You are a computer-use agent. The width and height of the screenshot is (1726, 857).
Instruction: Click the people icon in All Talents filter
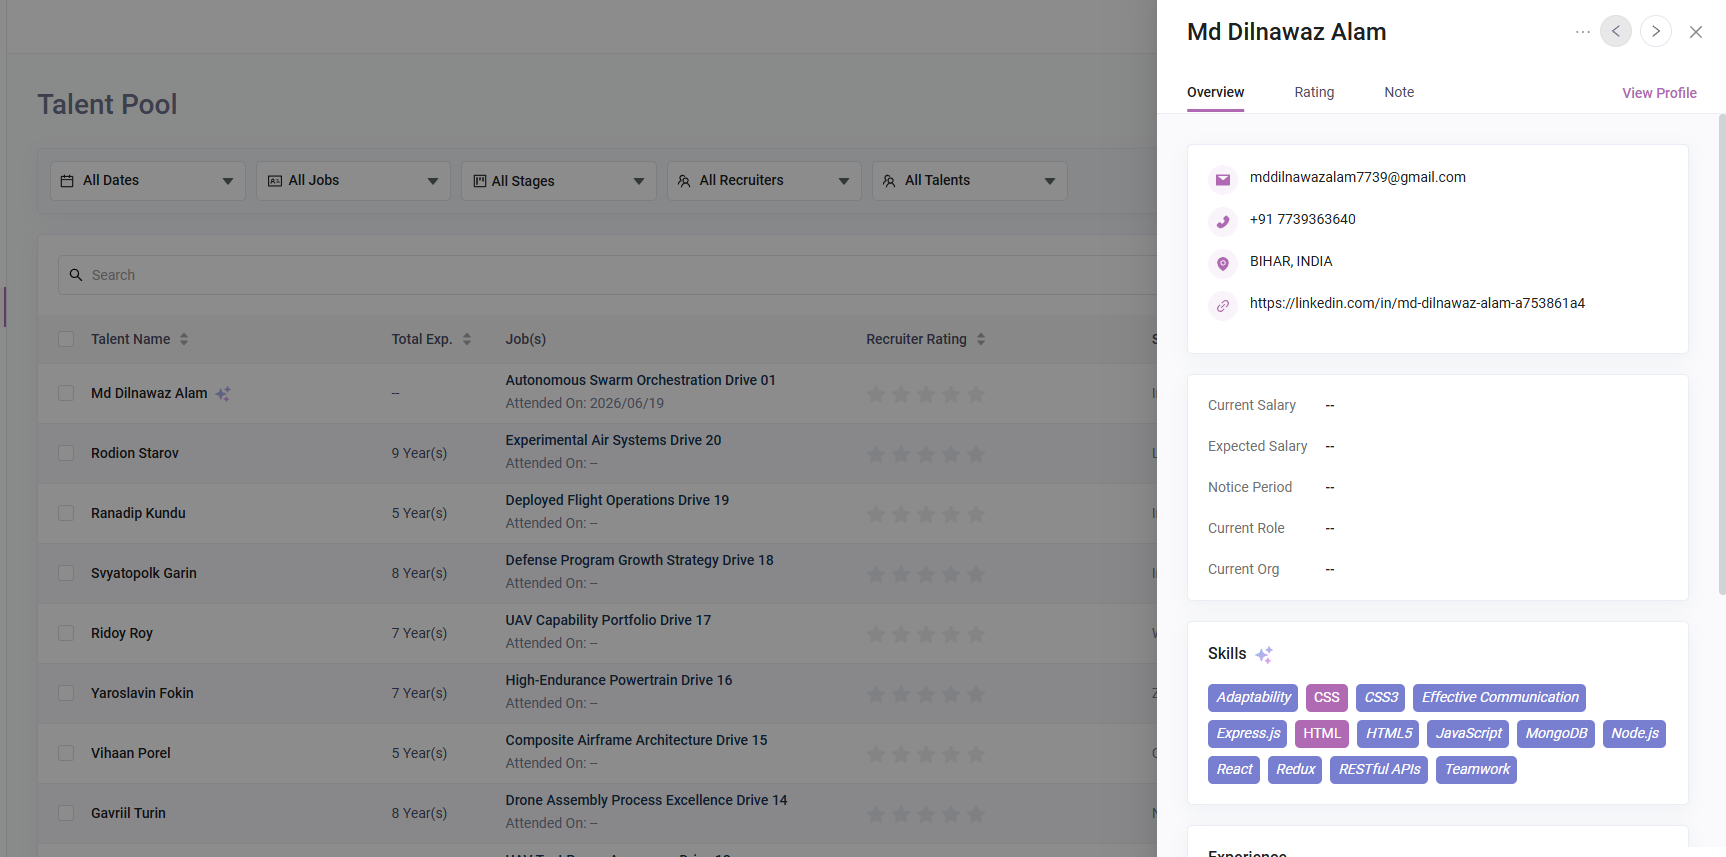click(889, 181)
